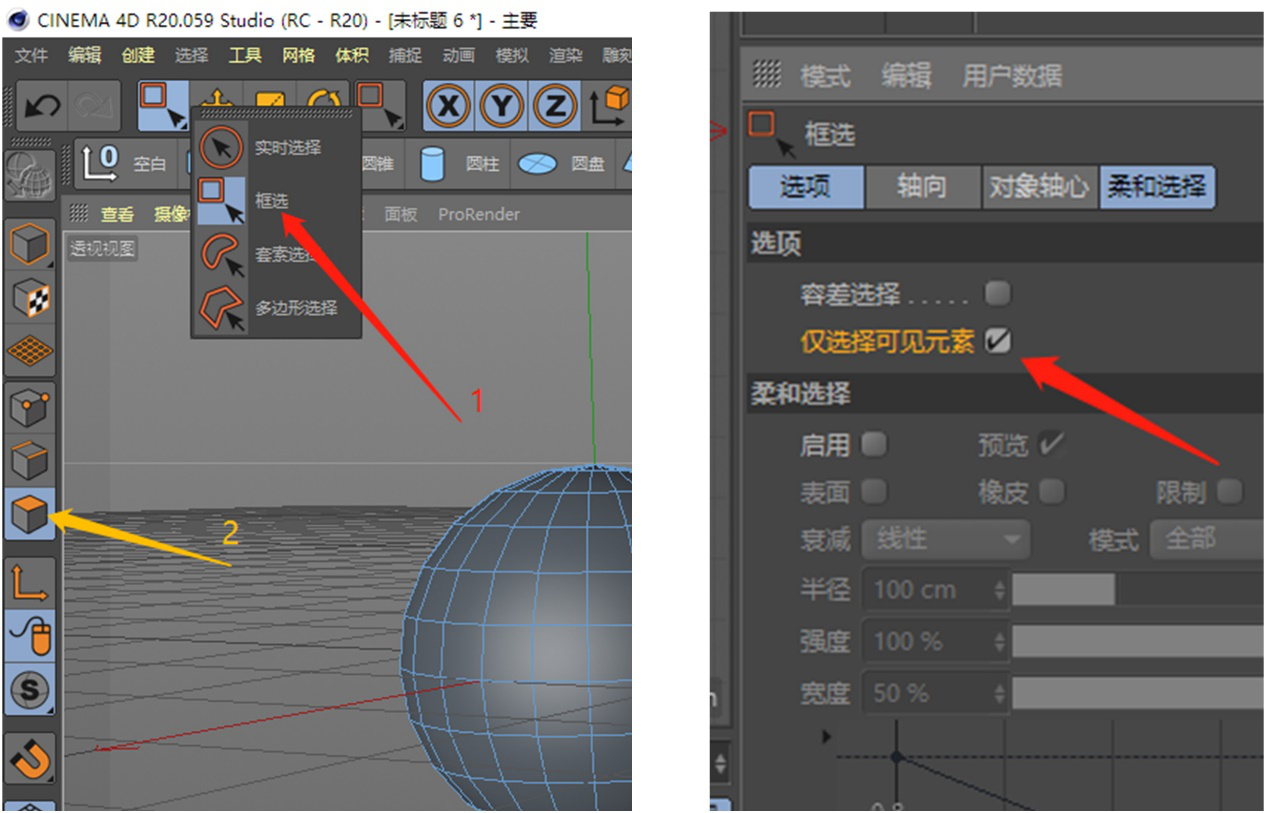Image resolution: width=1266 pixels, height=813 pixels.
Task: Open the 模式 dropdown showing 全部
Action: [x=1205, y=540]
